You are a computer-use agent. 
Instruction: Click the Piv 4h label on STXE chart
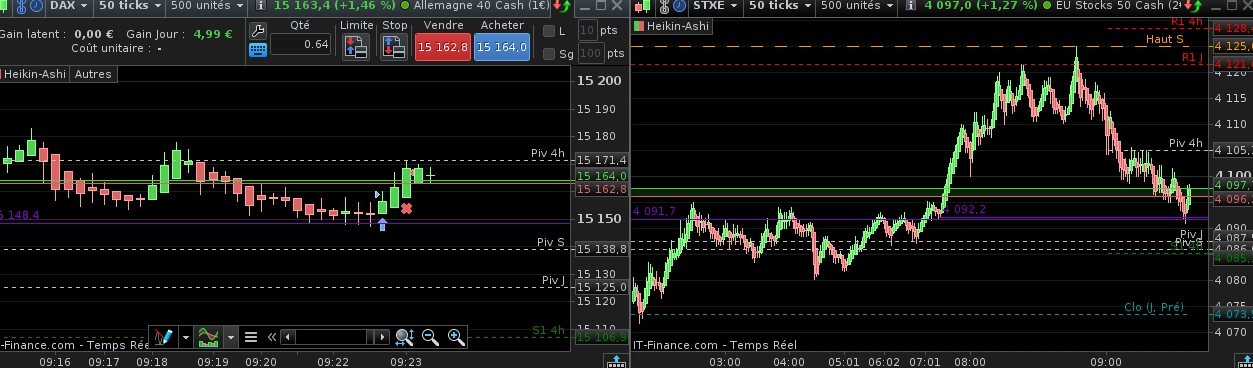pos(1186,143)
